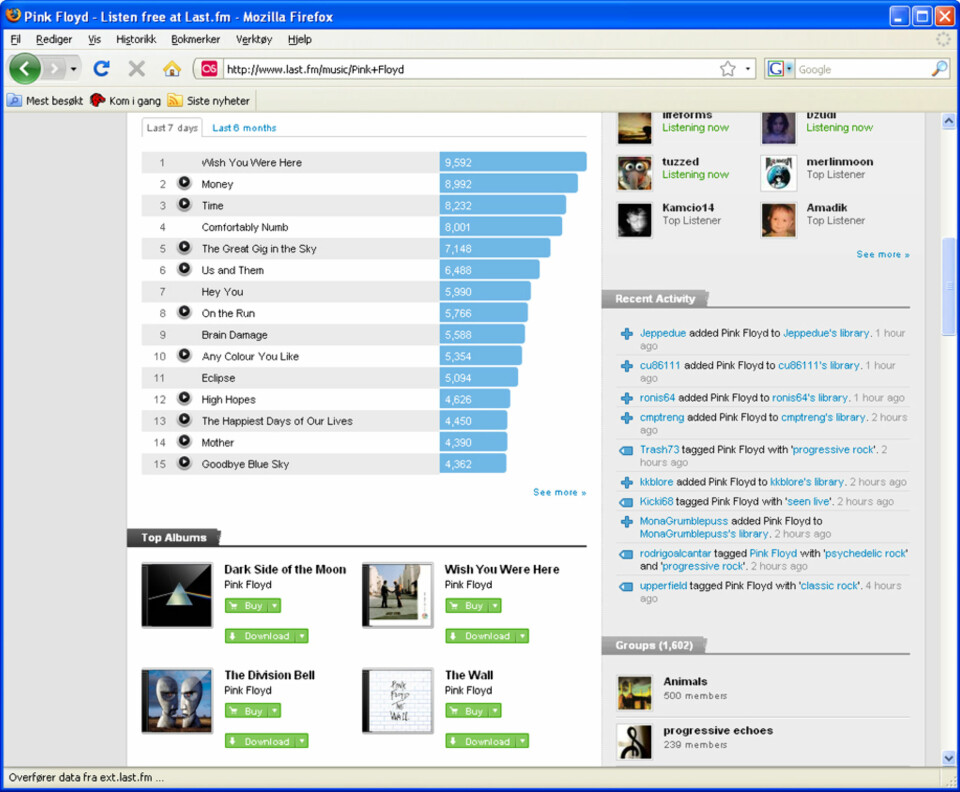The width and height of the screenshot is (960, 792).
Task: Open merlinmoon's profile link
Action: pyautogui.click(x=839, y=162)
